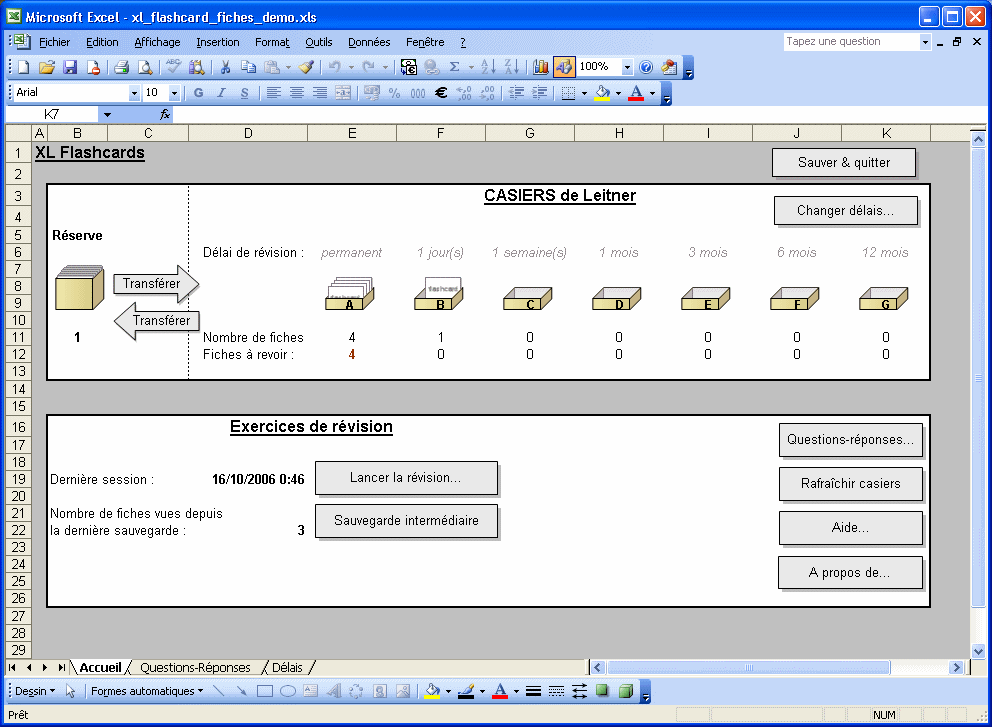The width and height of the screenshot is (992, 727).
Task: Click the AutoSum sigma icon
Action: tap(454, 67)
